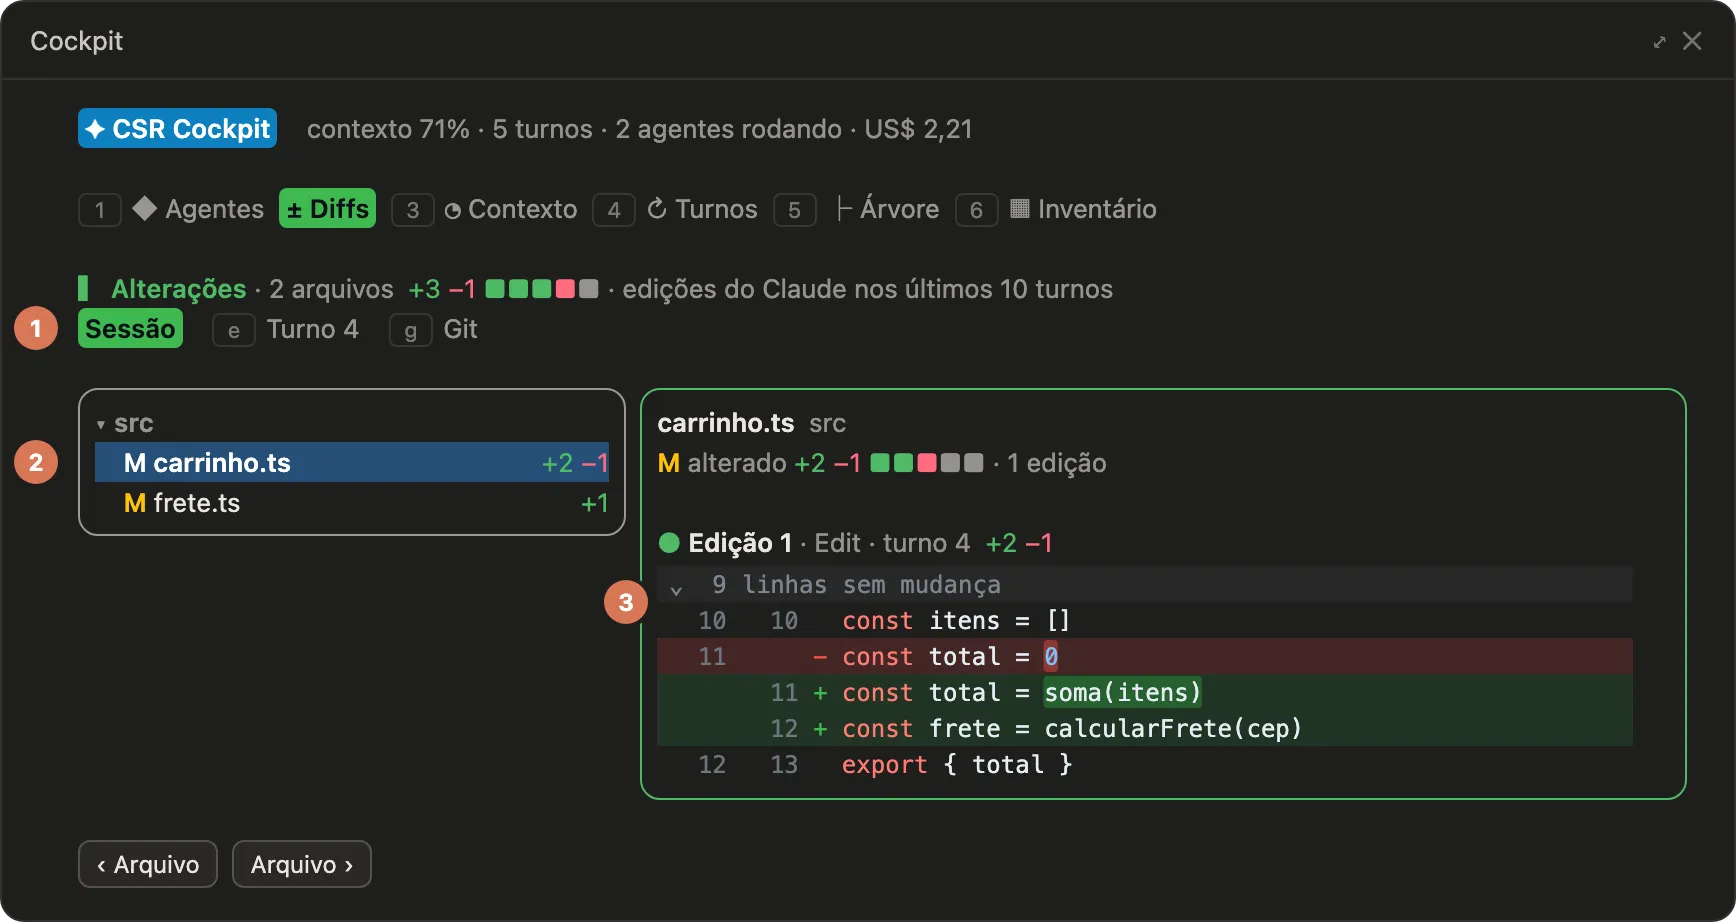Select the Sessão scope filter

point(130,329)
